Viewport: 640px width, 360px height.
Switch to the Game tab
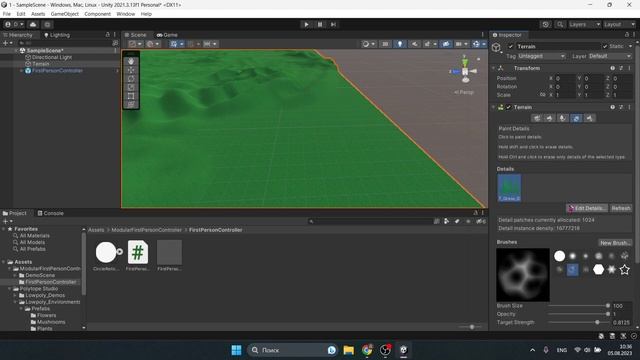point(167,35)
